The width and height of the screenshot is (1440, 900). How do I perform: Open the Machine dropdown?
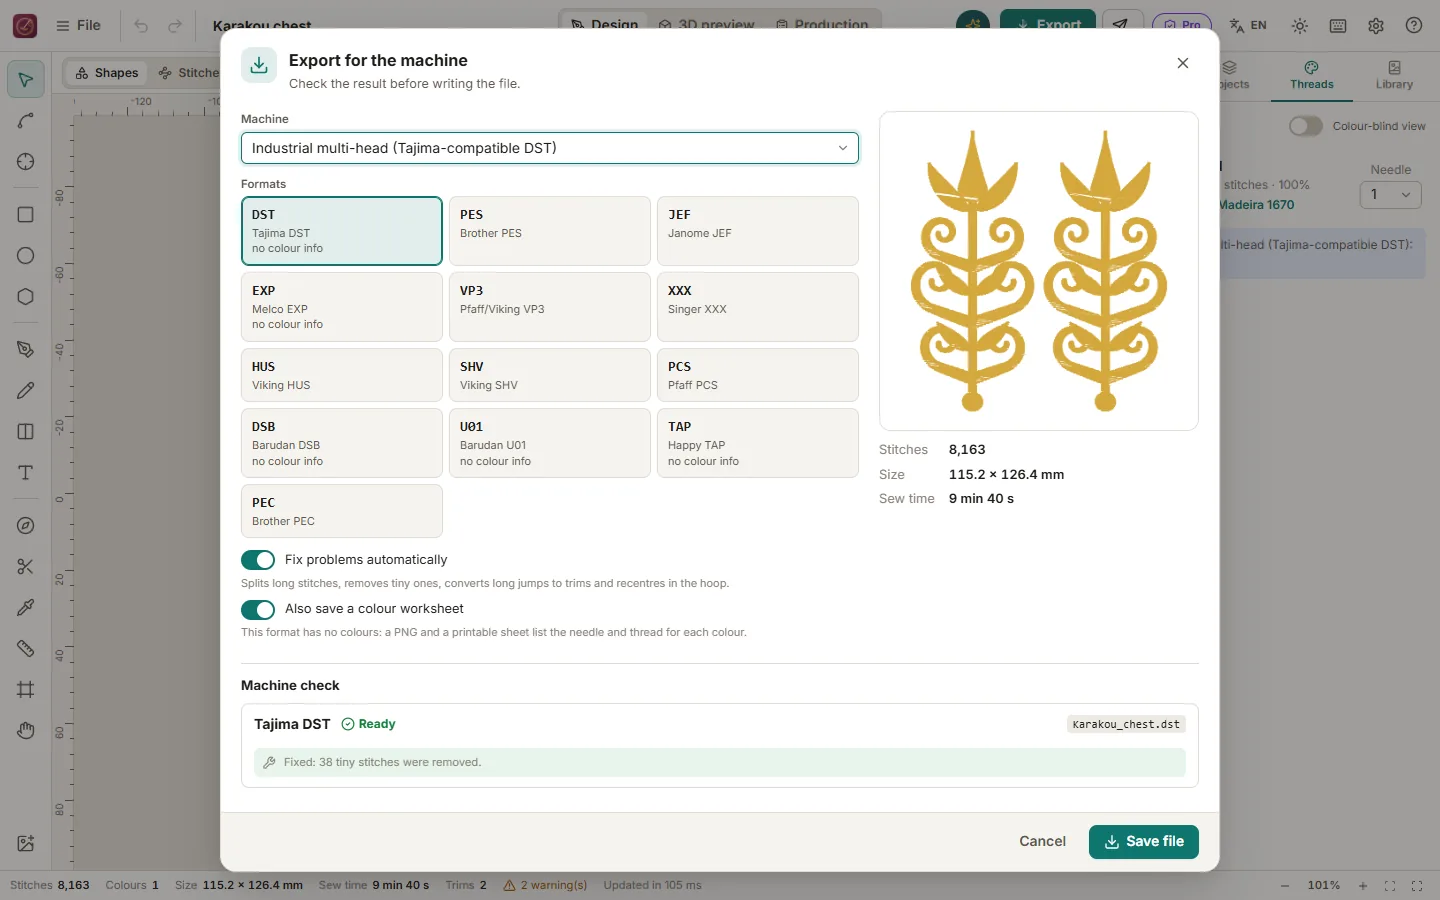tap(550, 148)
